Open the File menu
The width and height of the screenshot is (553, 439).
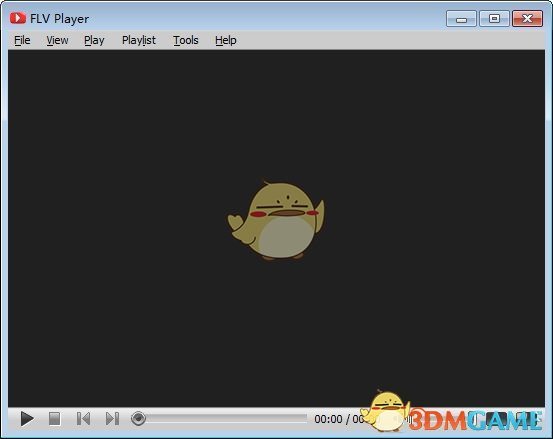click(x=22, y=41)
